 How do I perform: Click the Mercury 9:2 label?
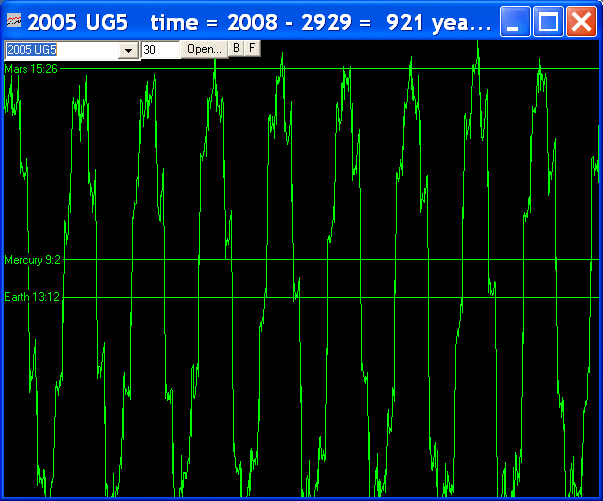pos(33,260)
